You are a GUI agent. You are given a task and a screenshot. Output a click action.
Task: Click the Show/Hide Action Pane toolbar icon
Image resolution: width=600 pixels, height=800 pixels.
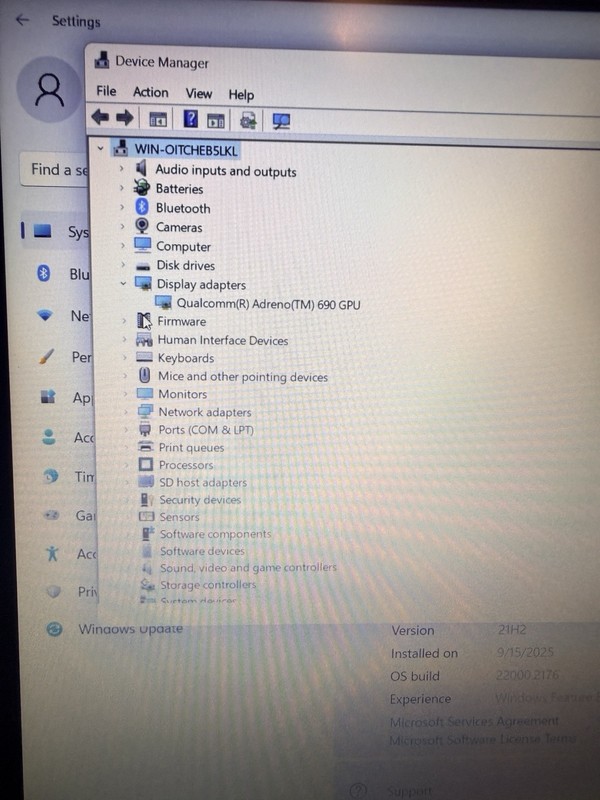tap(216, 121)
